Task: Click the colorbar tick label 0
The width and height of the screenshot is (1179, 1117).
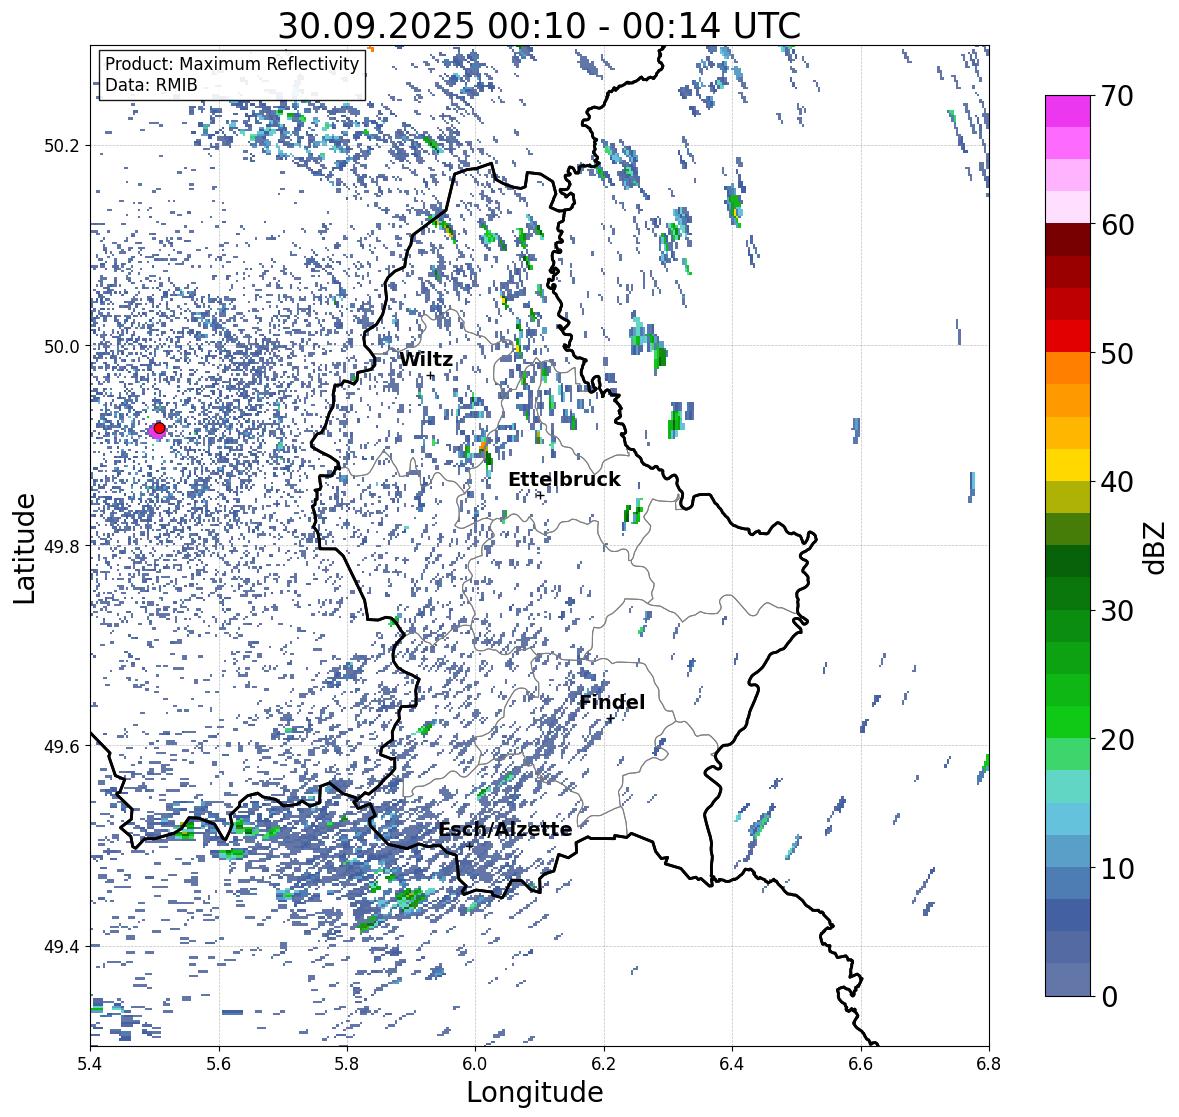Action: [1109, 997]
